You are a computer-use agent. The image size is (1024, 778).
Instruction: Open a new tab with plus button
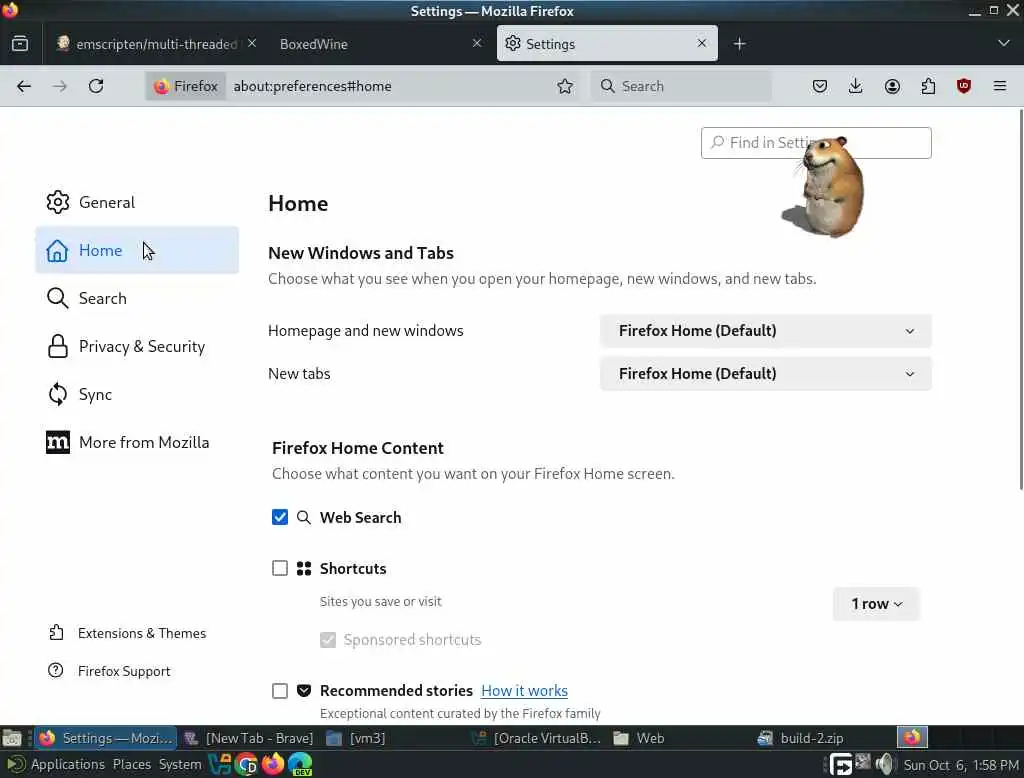[x=739, y=44]
